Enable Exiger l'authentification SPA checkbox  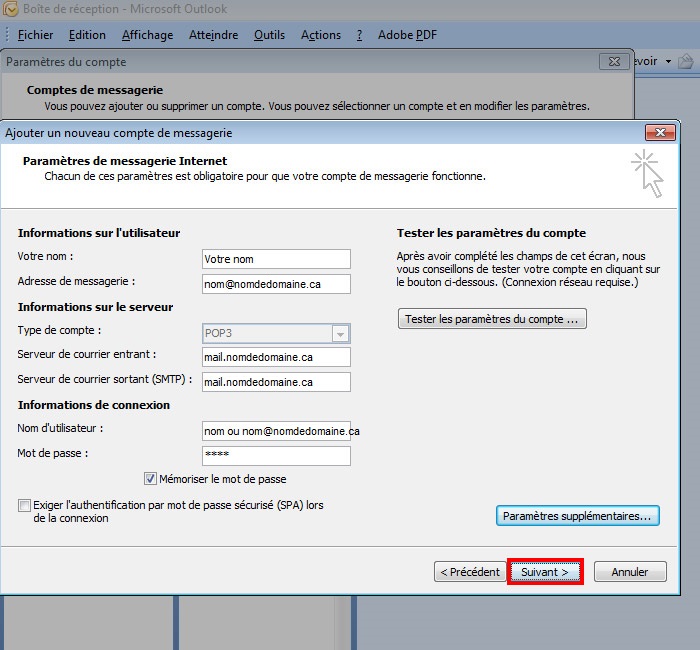[x=24, y=505]
